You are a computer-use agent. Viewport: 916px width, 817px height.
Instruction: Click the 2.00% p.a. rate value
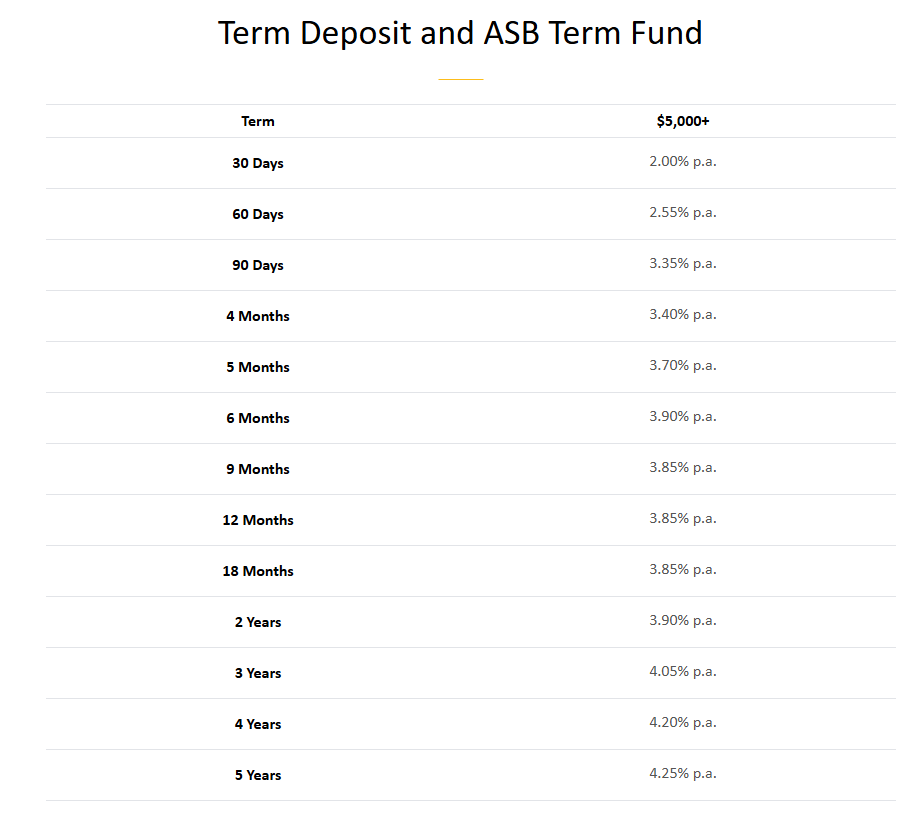pyautogui.click(x=683, y=162)
